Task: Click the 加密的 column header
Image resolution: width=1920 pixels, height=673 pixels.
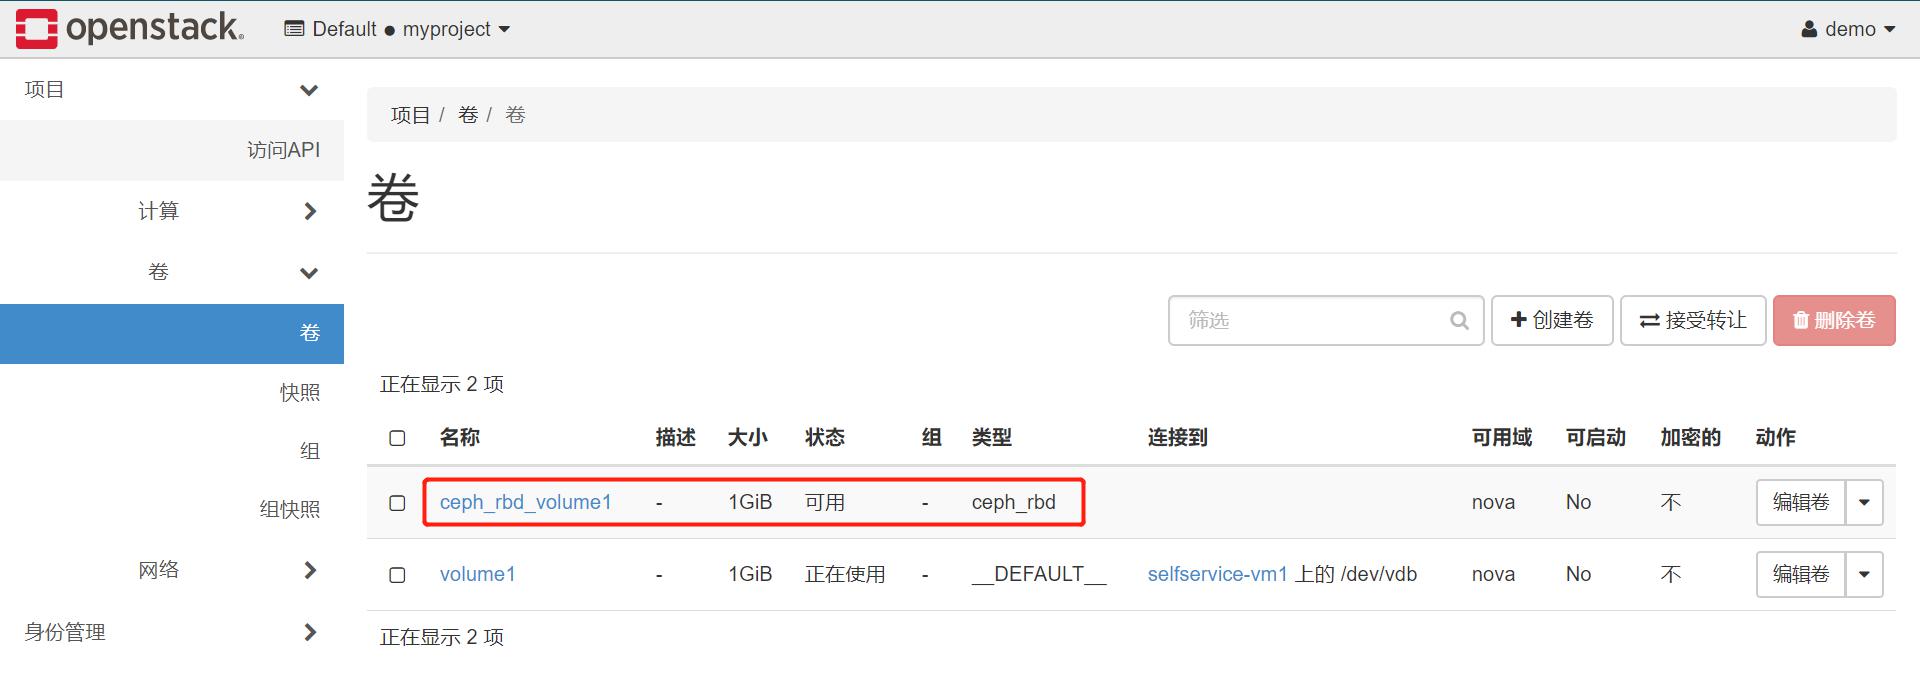Action: click(1691, 437)
